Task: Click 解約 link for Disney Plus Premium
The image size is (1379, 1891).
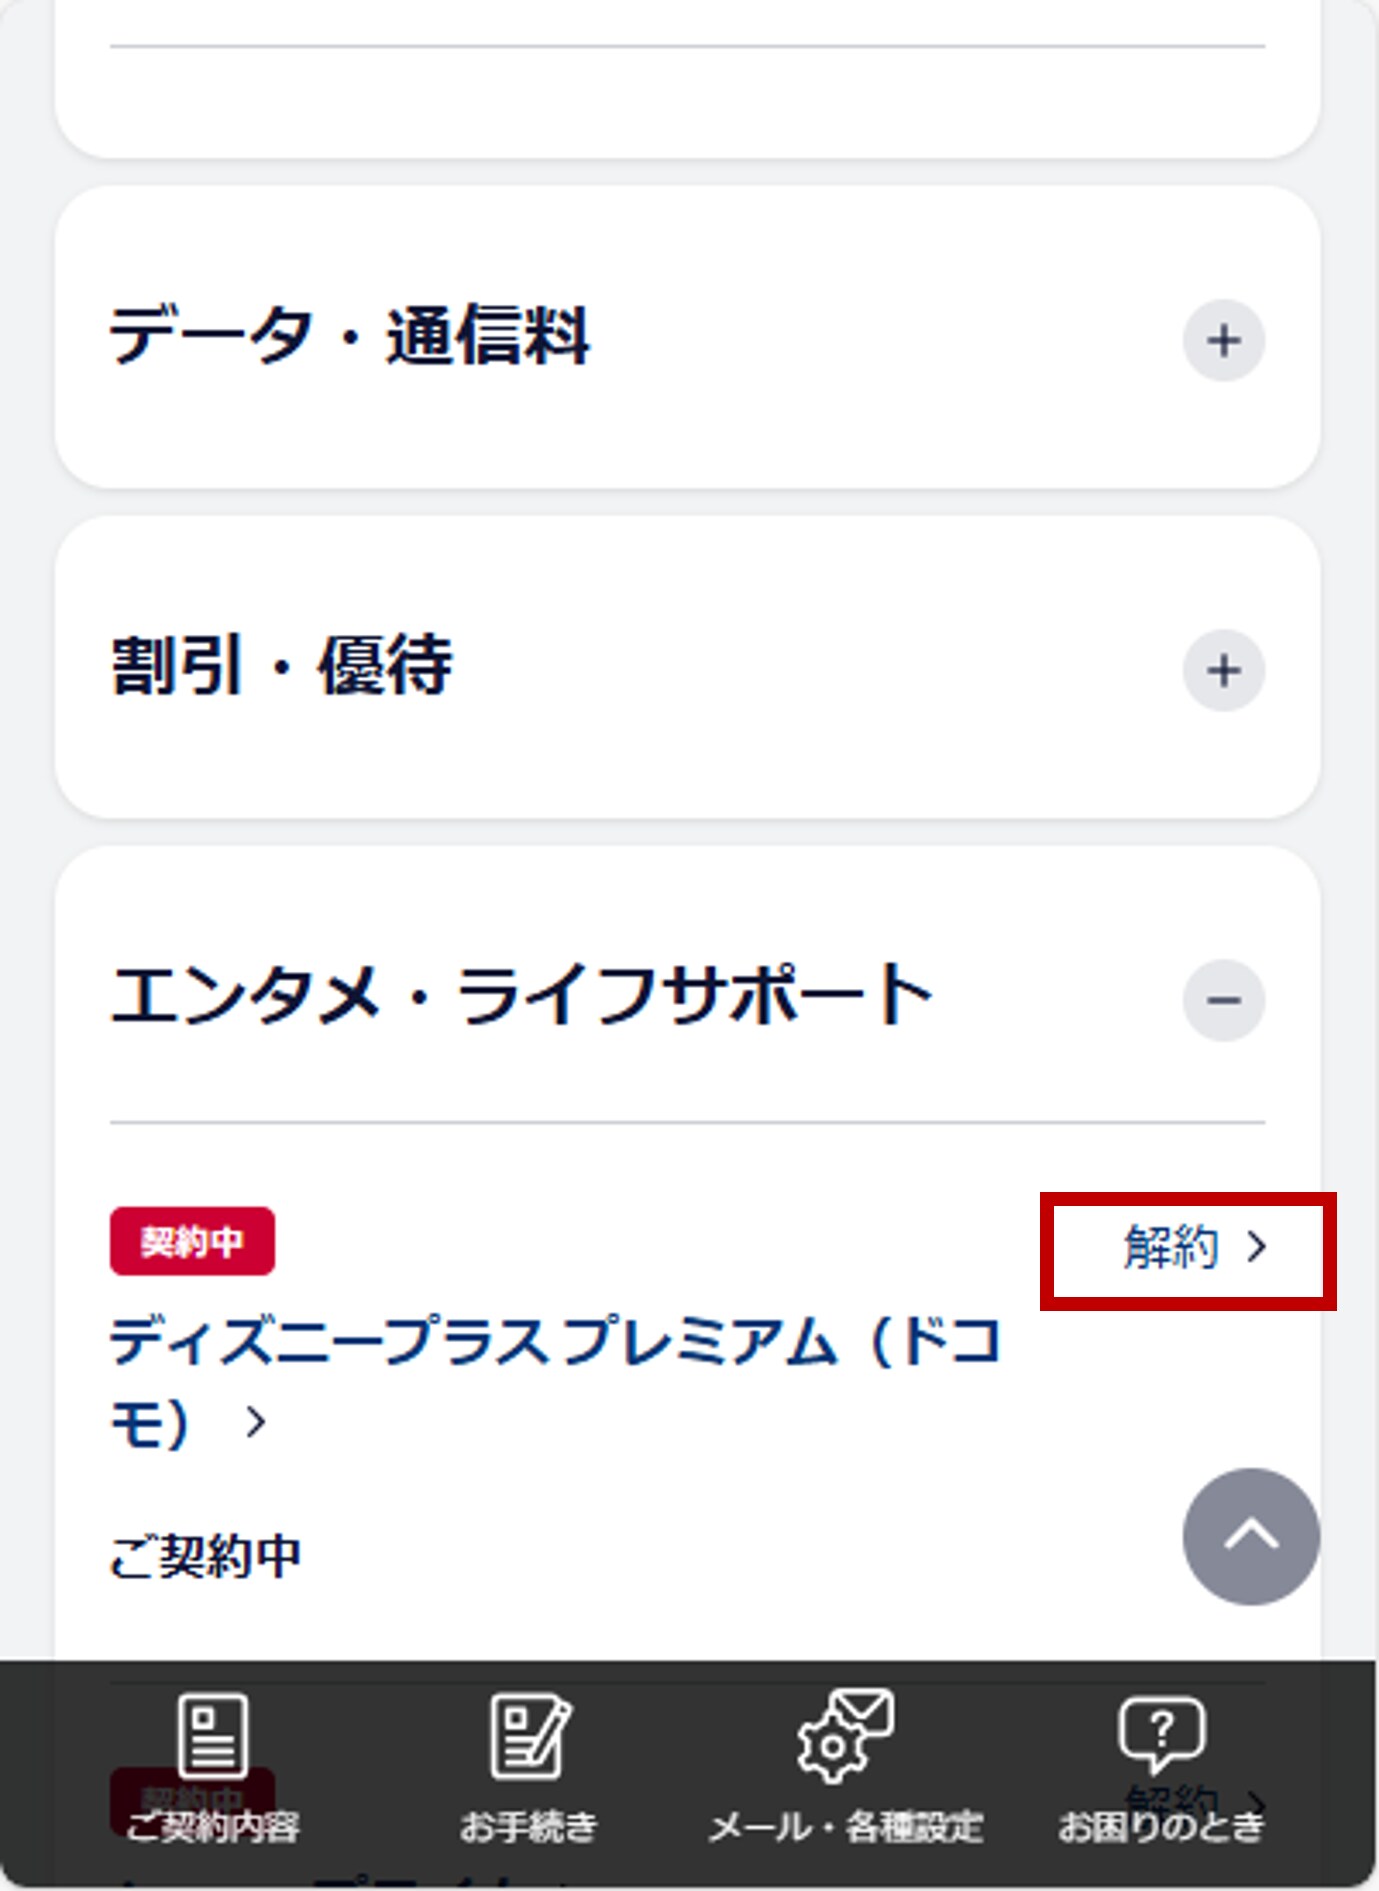Action: click(1172, 1248)
